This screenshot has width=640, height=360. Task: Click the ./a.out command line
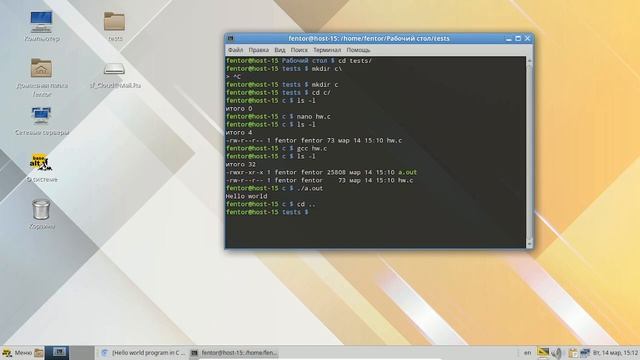(274, 188)
